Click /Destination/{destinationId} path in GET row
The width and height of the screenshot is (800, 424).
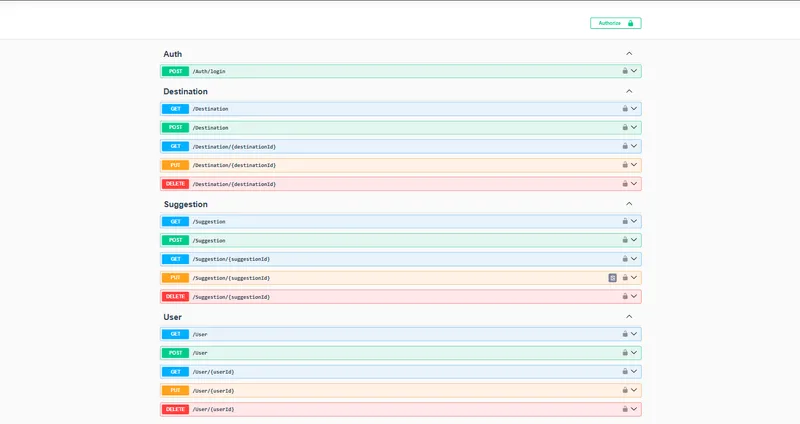(234, 146)
